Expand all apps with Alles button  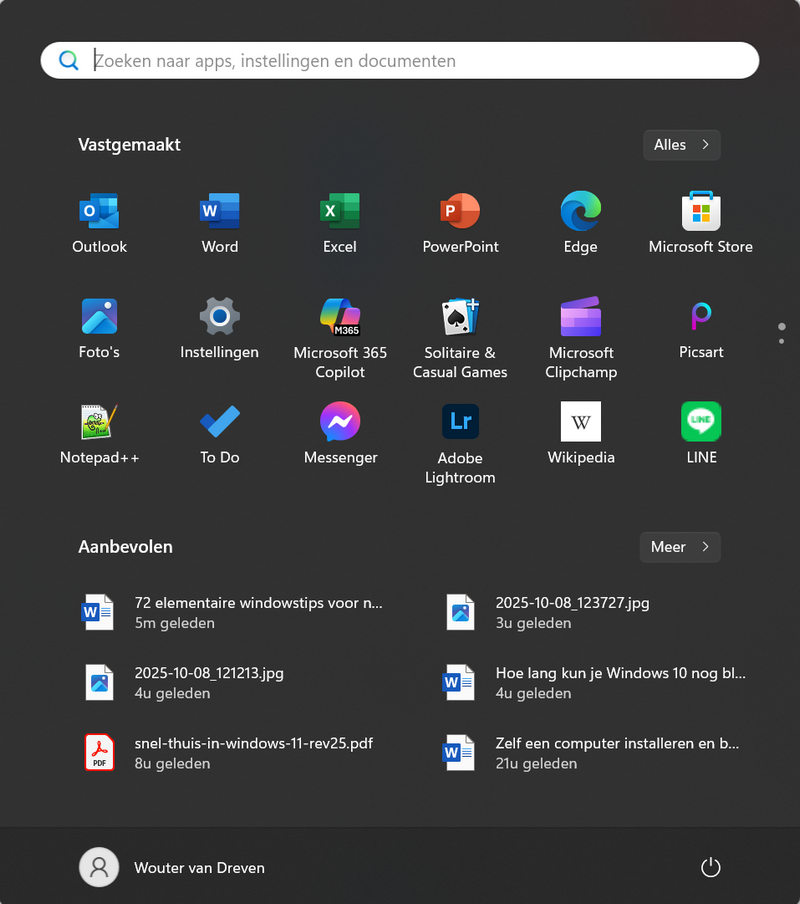681,145
